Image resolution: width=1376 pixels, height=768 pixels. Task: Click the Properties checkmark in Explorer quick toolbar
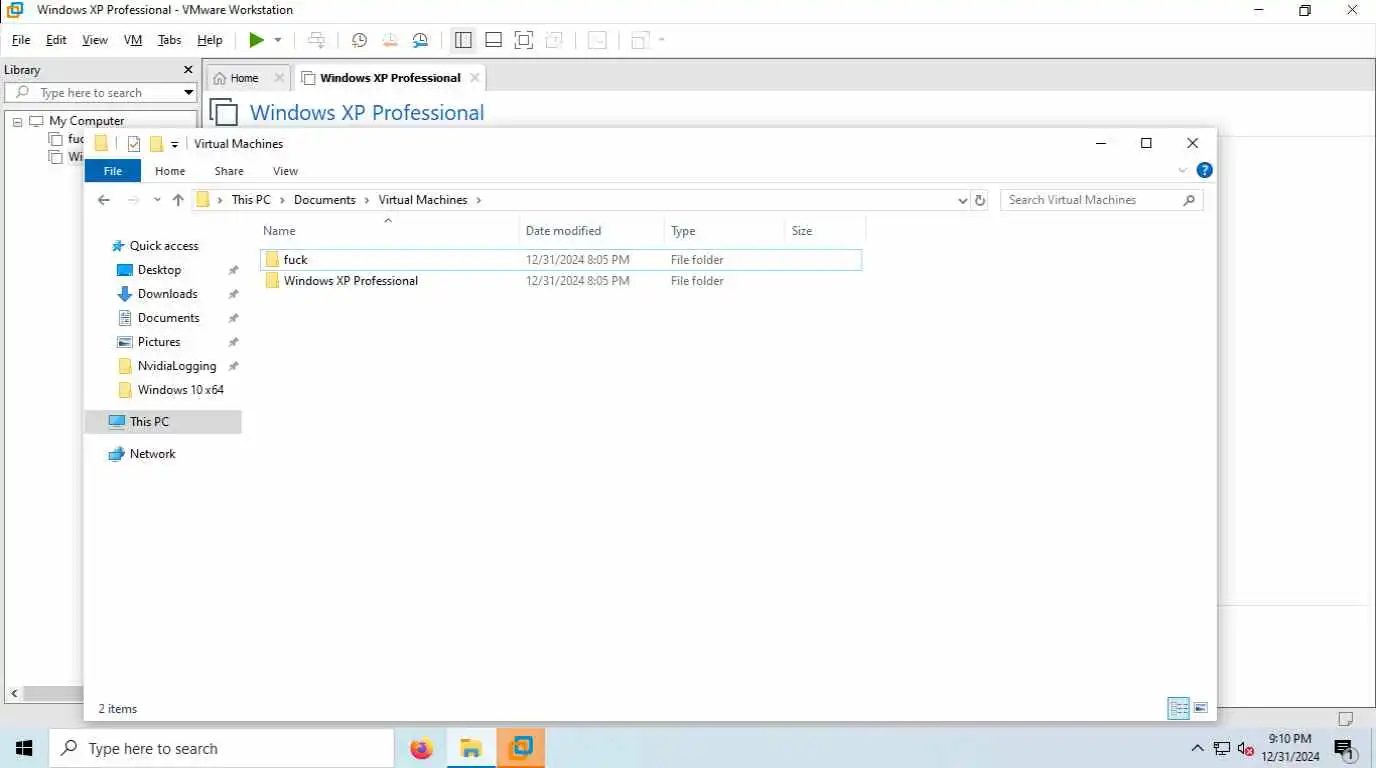[134, 144]
